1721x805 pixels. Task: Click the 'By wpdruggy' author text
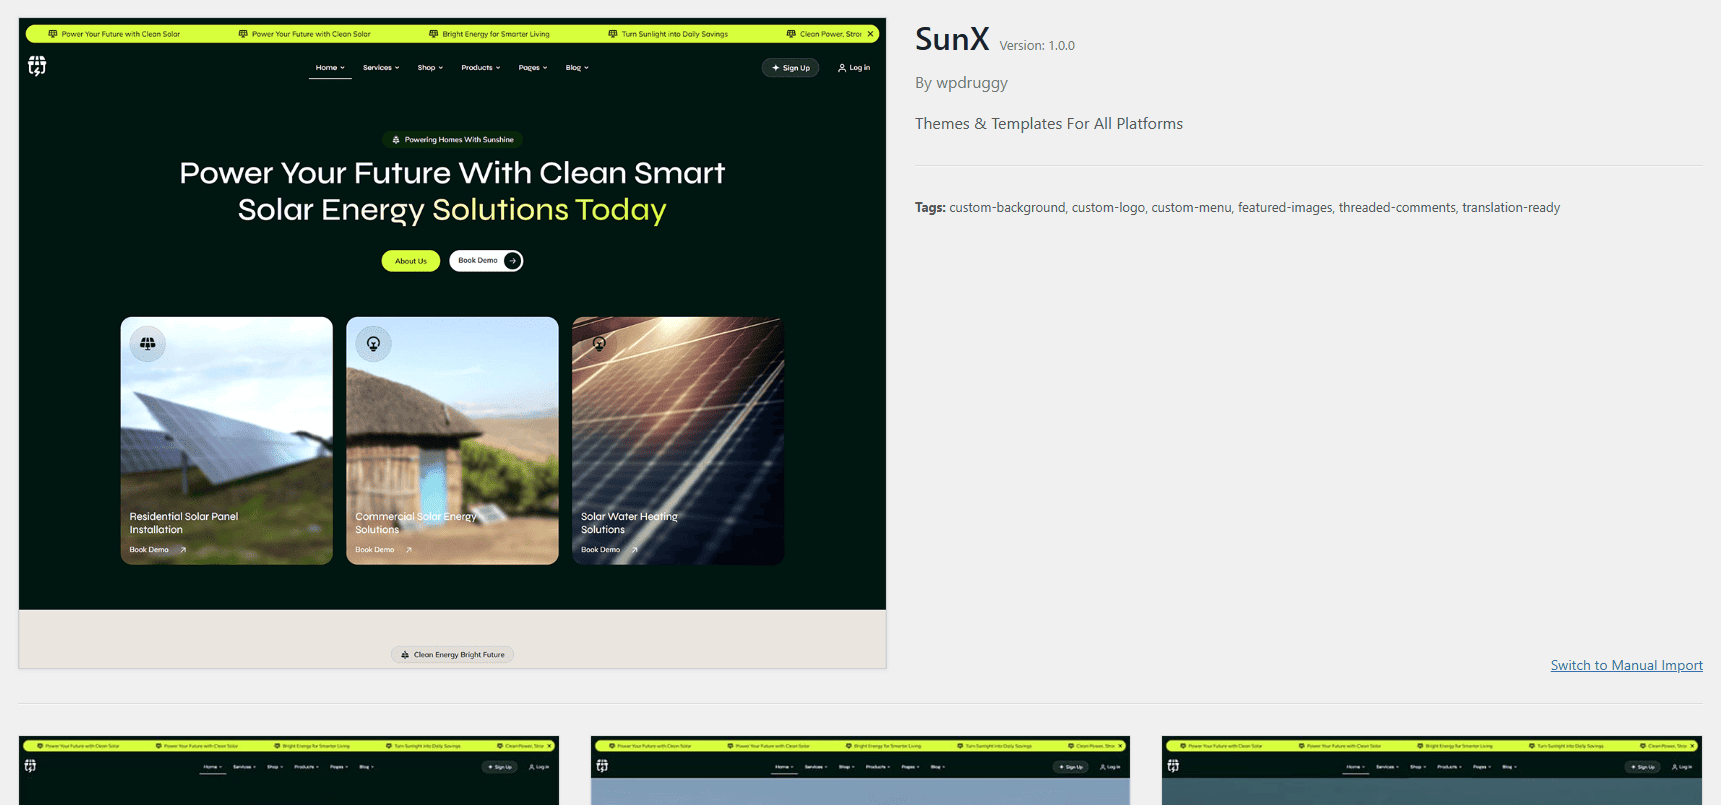click(961, 83)
